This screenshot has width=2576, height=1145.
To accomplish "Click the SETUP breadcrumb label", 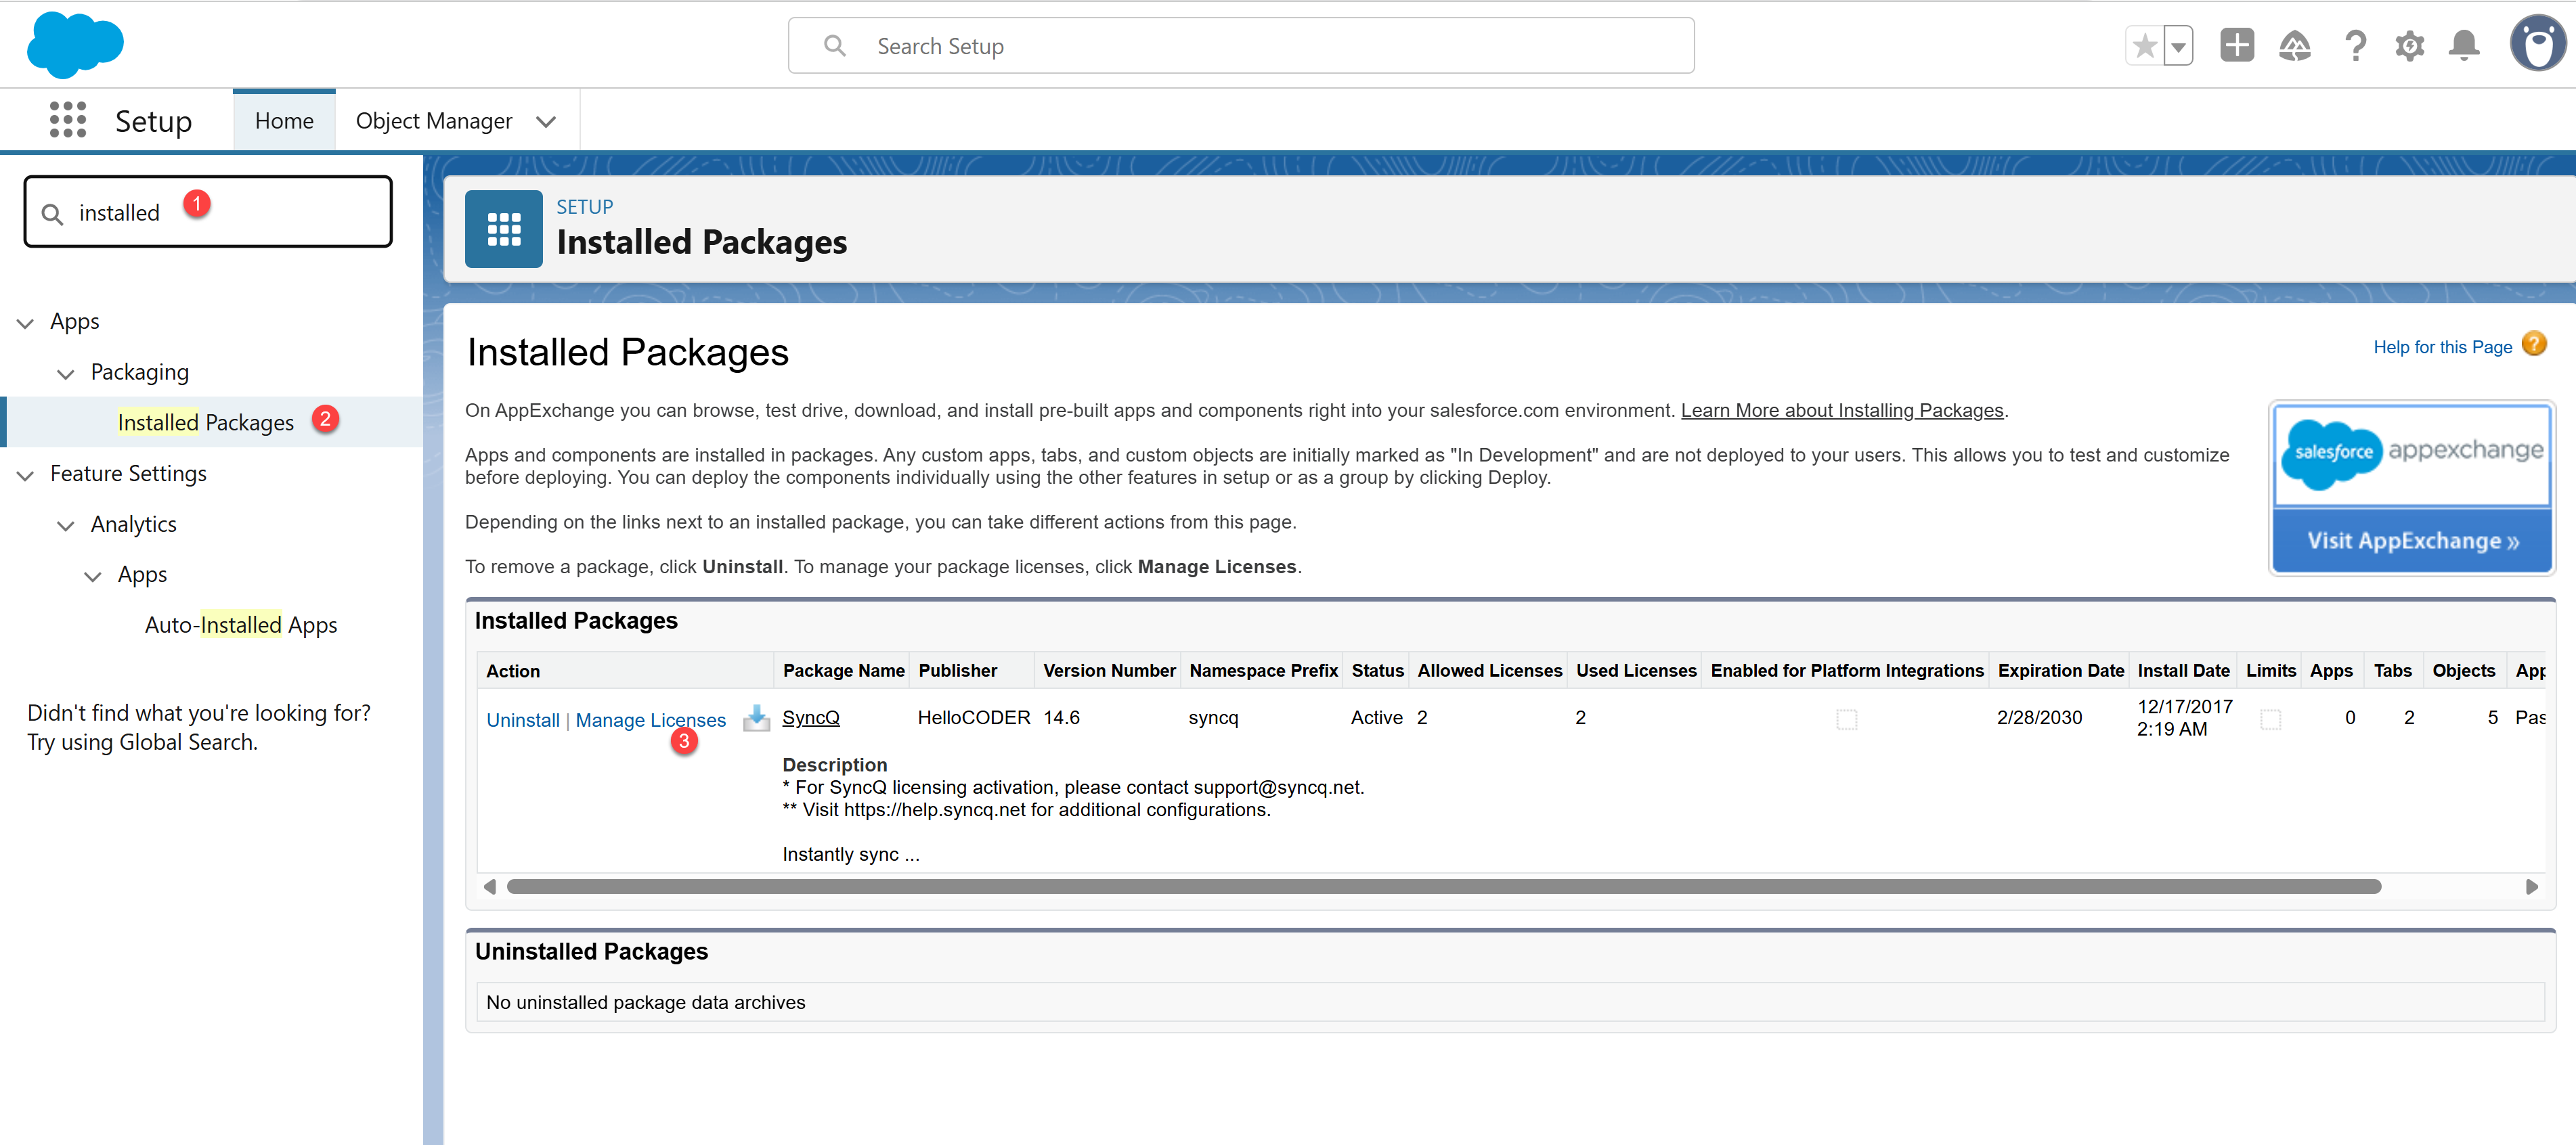I will tap(585, 207).
